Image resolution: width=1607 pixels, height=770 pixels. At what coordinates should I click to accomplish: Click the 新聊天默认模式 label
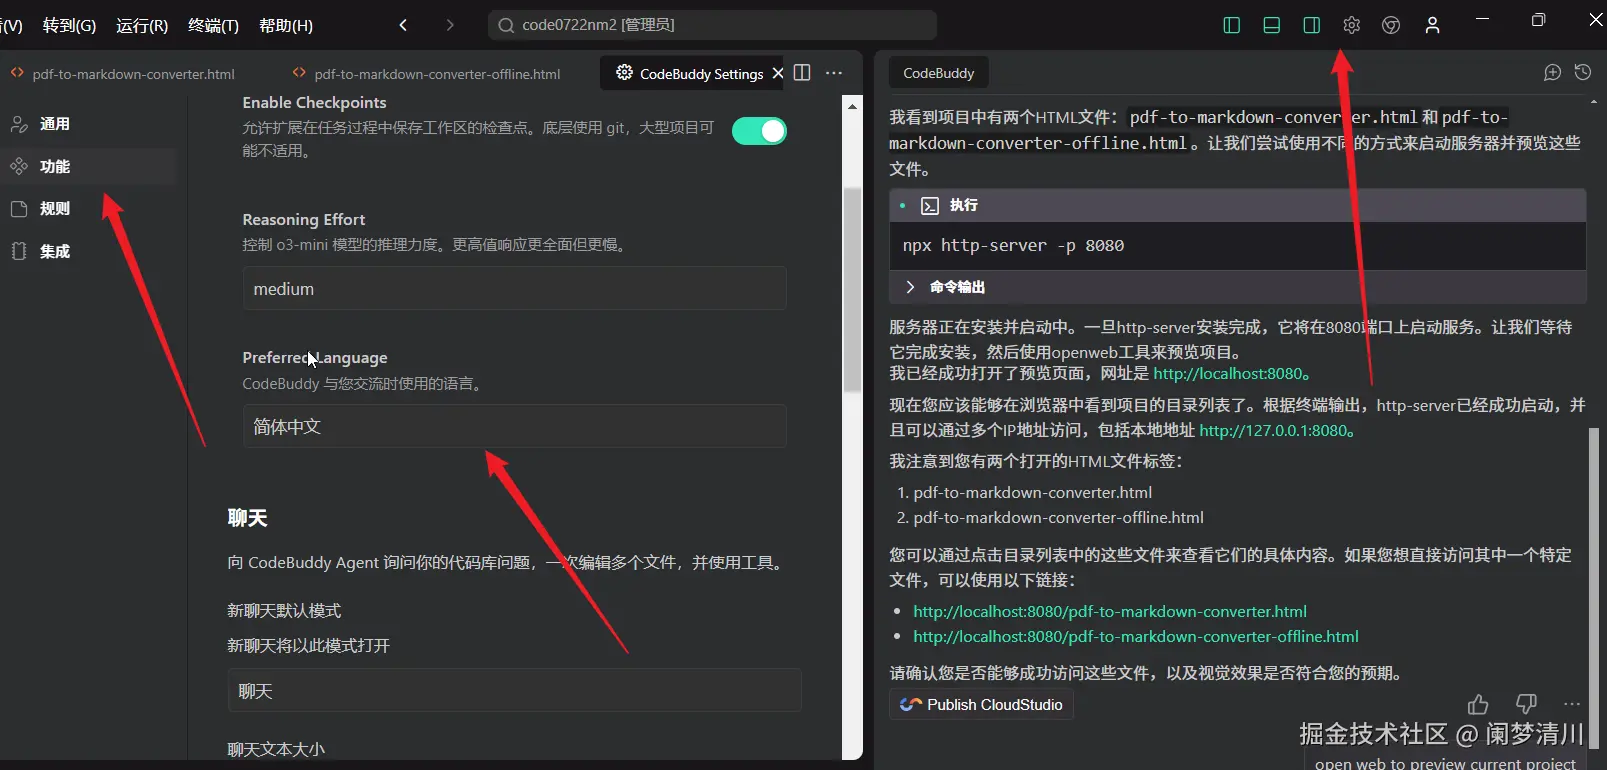tap(284, 610)
